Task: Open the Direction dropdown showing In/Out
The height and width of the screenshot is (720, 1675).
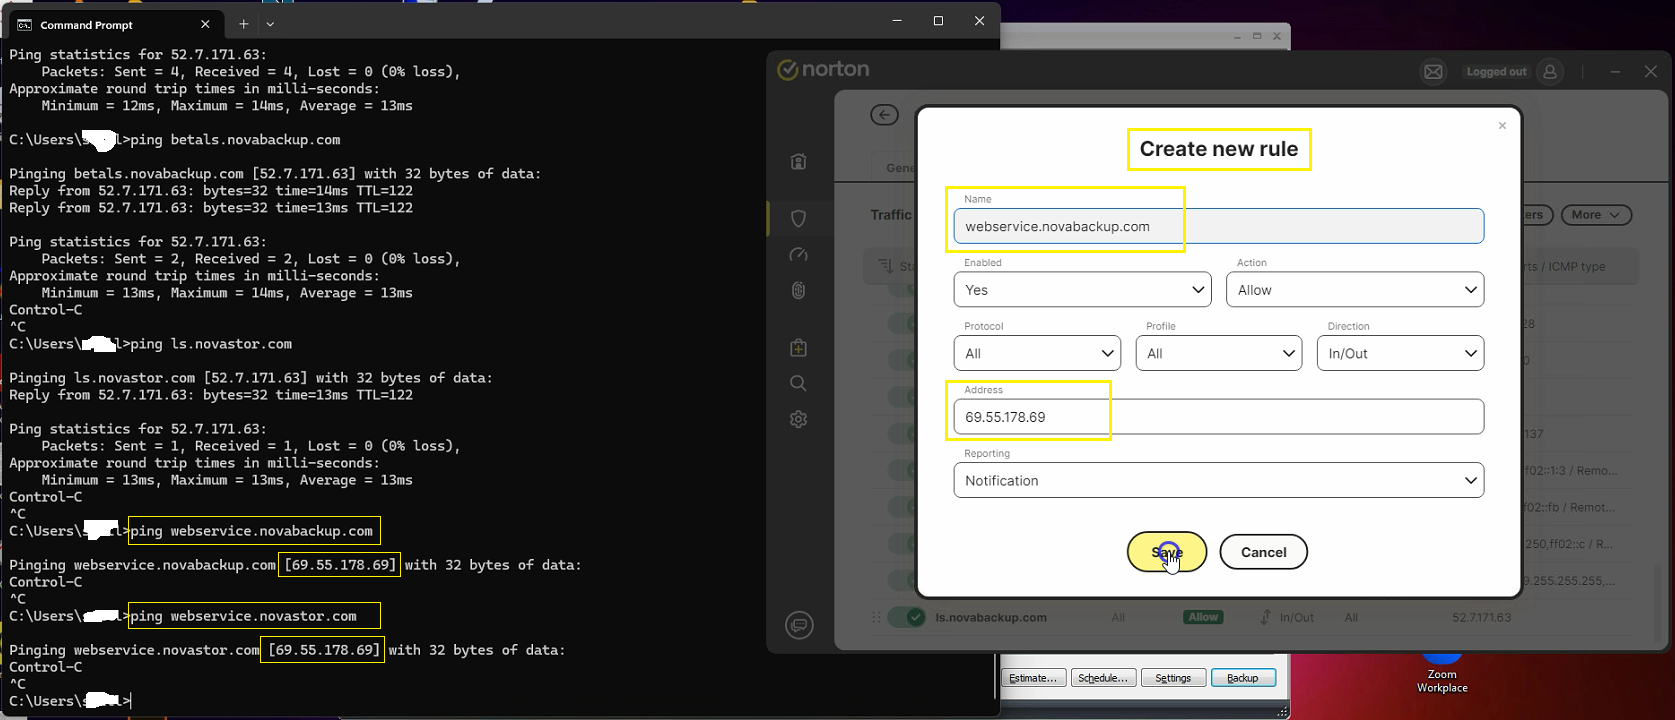Action: tap(1401, 353)
